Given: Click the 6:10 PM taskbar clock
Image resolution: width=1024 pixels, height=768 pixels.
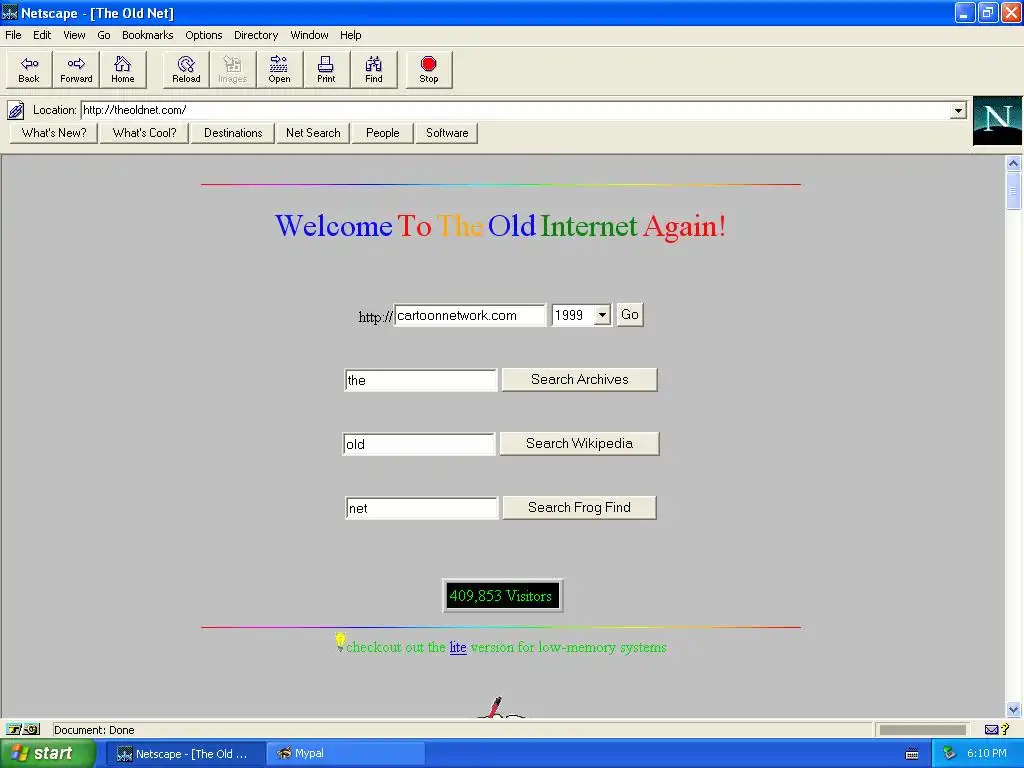Looking at the screenshot, I should tap(987, 754).
